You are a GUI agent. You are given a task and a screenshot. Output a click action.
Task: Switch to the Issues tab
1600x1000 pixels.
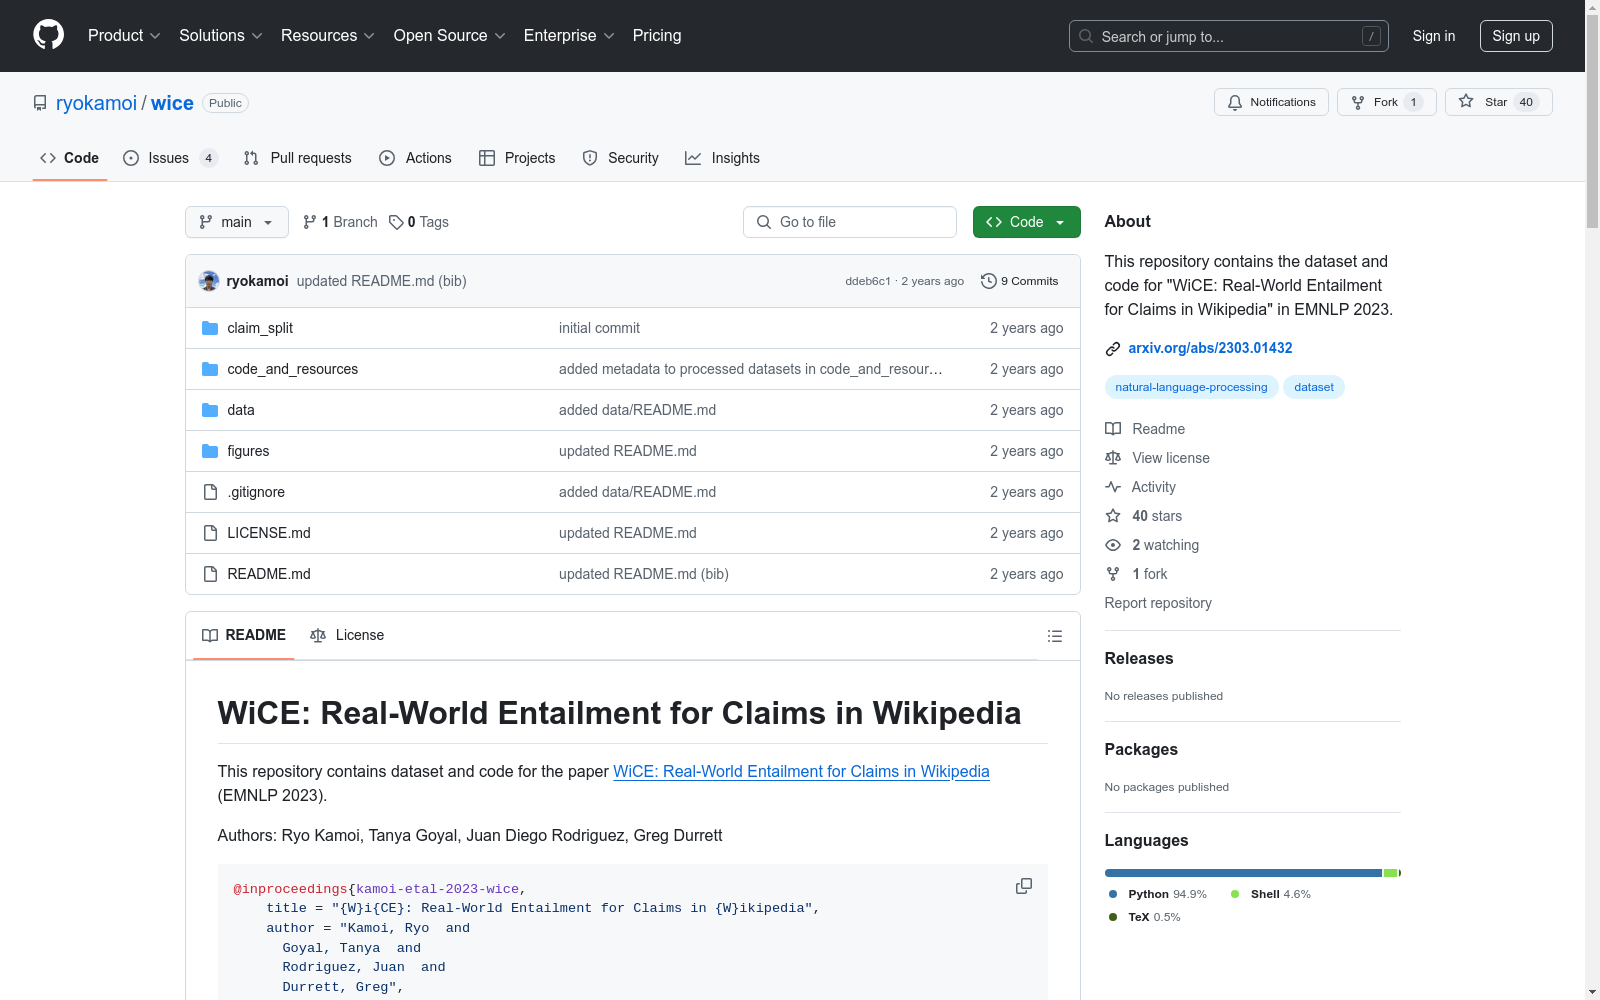pos(170,158)
